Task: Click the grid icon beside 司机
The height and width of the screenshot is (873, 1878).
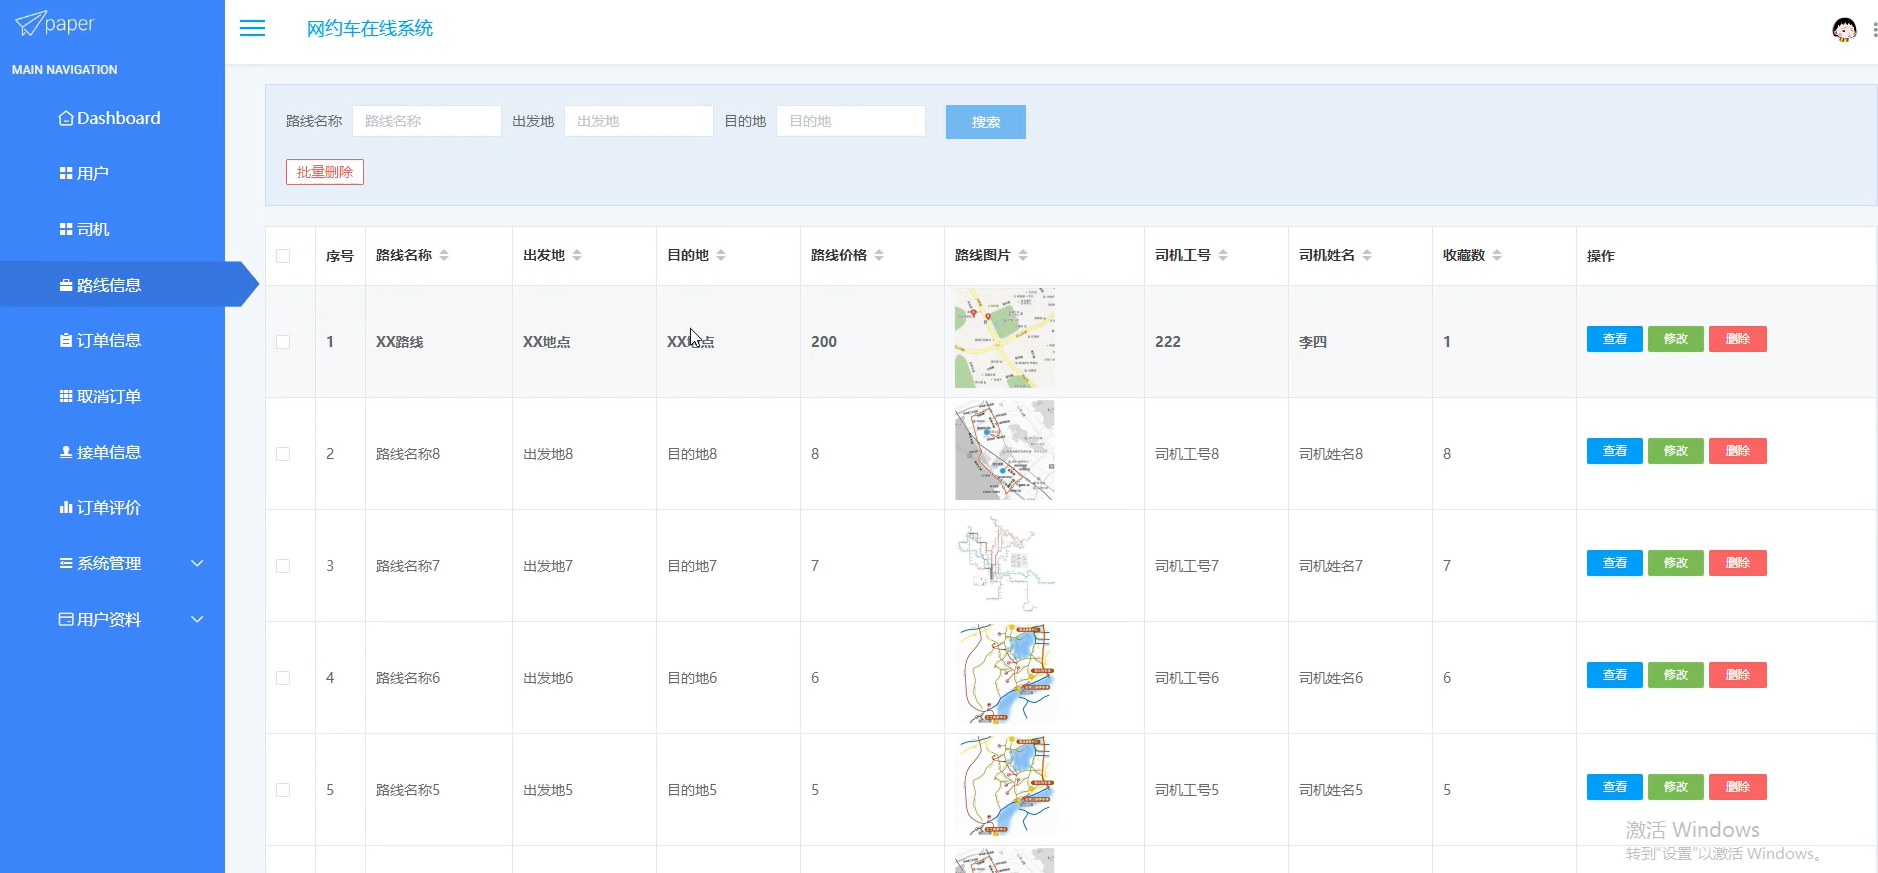Action: click(x=66, y=229)
